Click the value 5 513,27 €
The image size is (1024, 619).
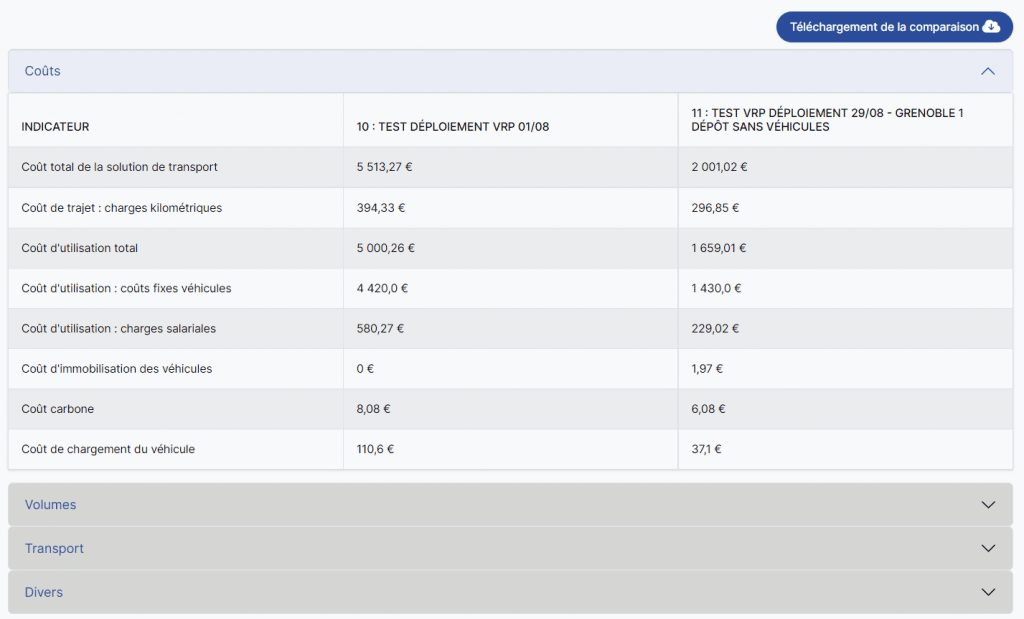[384, 167]
